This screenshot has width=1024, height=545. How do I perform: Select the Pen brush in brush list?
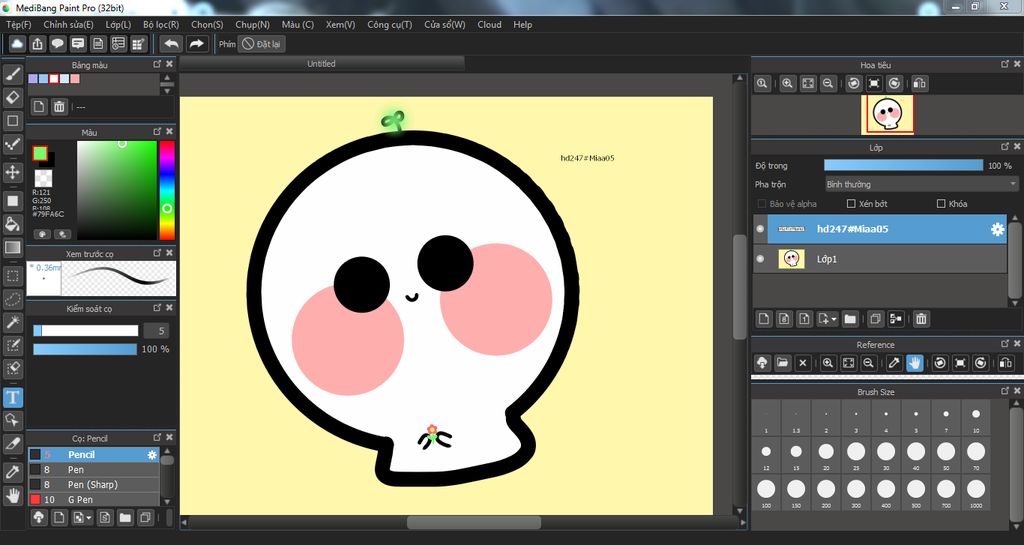click(93, 469)
